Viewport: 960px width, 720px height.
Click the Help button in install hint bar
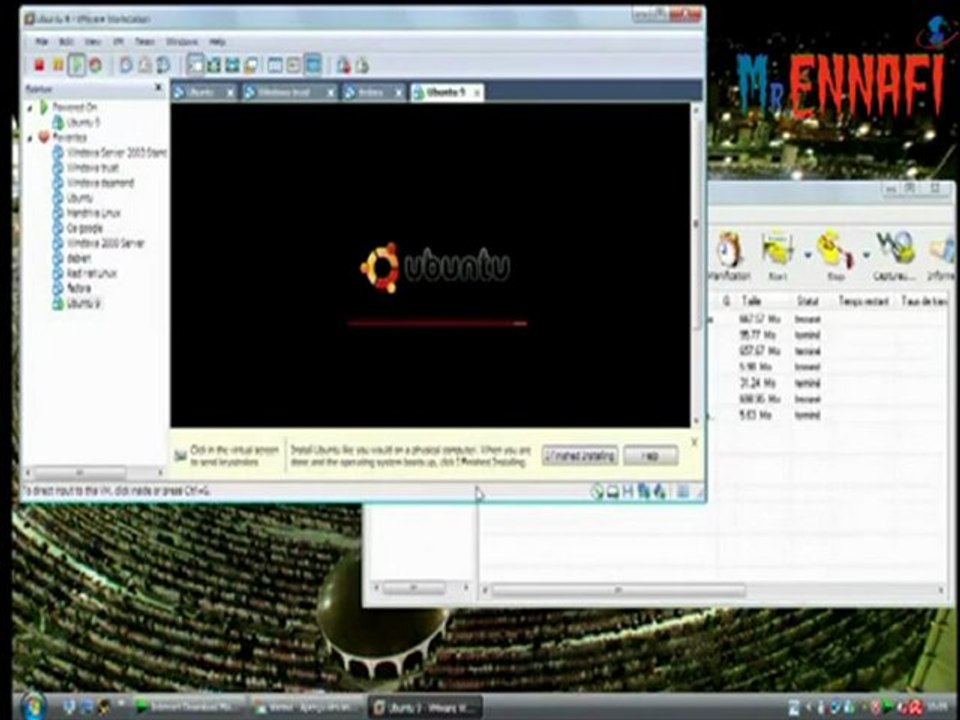pos(651,456)
